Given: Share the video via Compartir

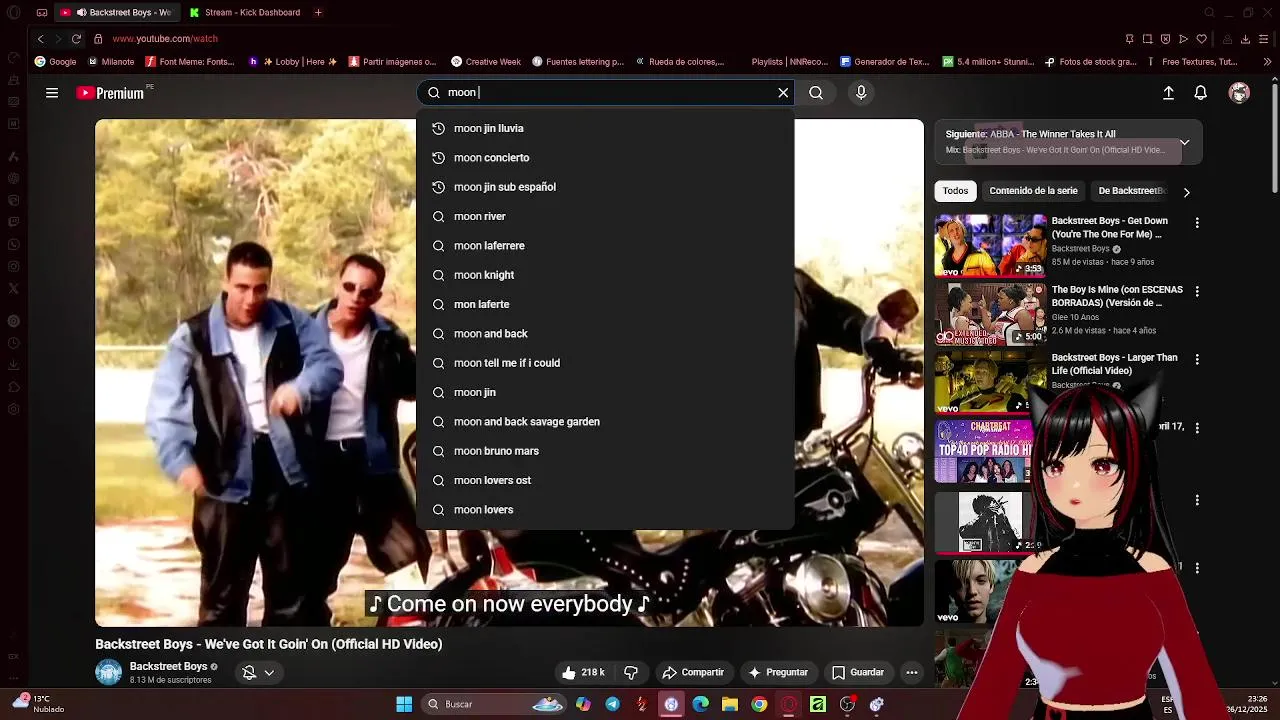Looking at the screenshot, I should [693, 672].
